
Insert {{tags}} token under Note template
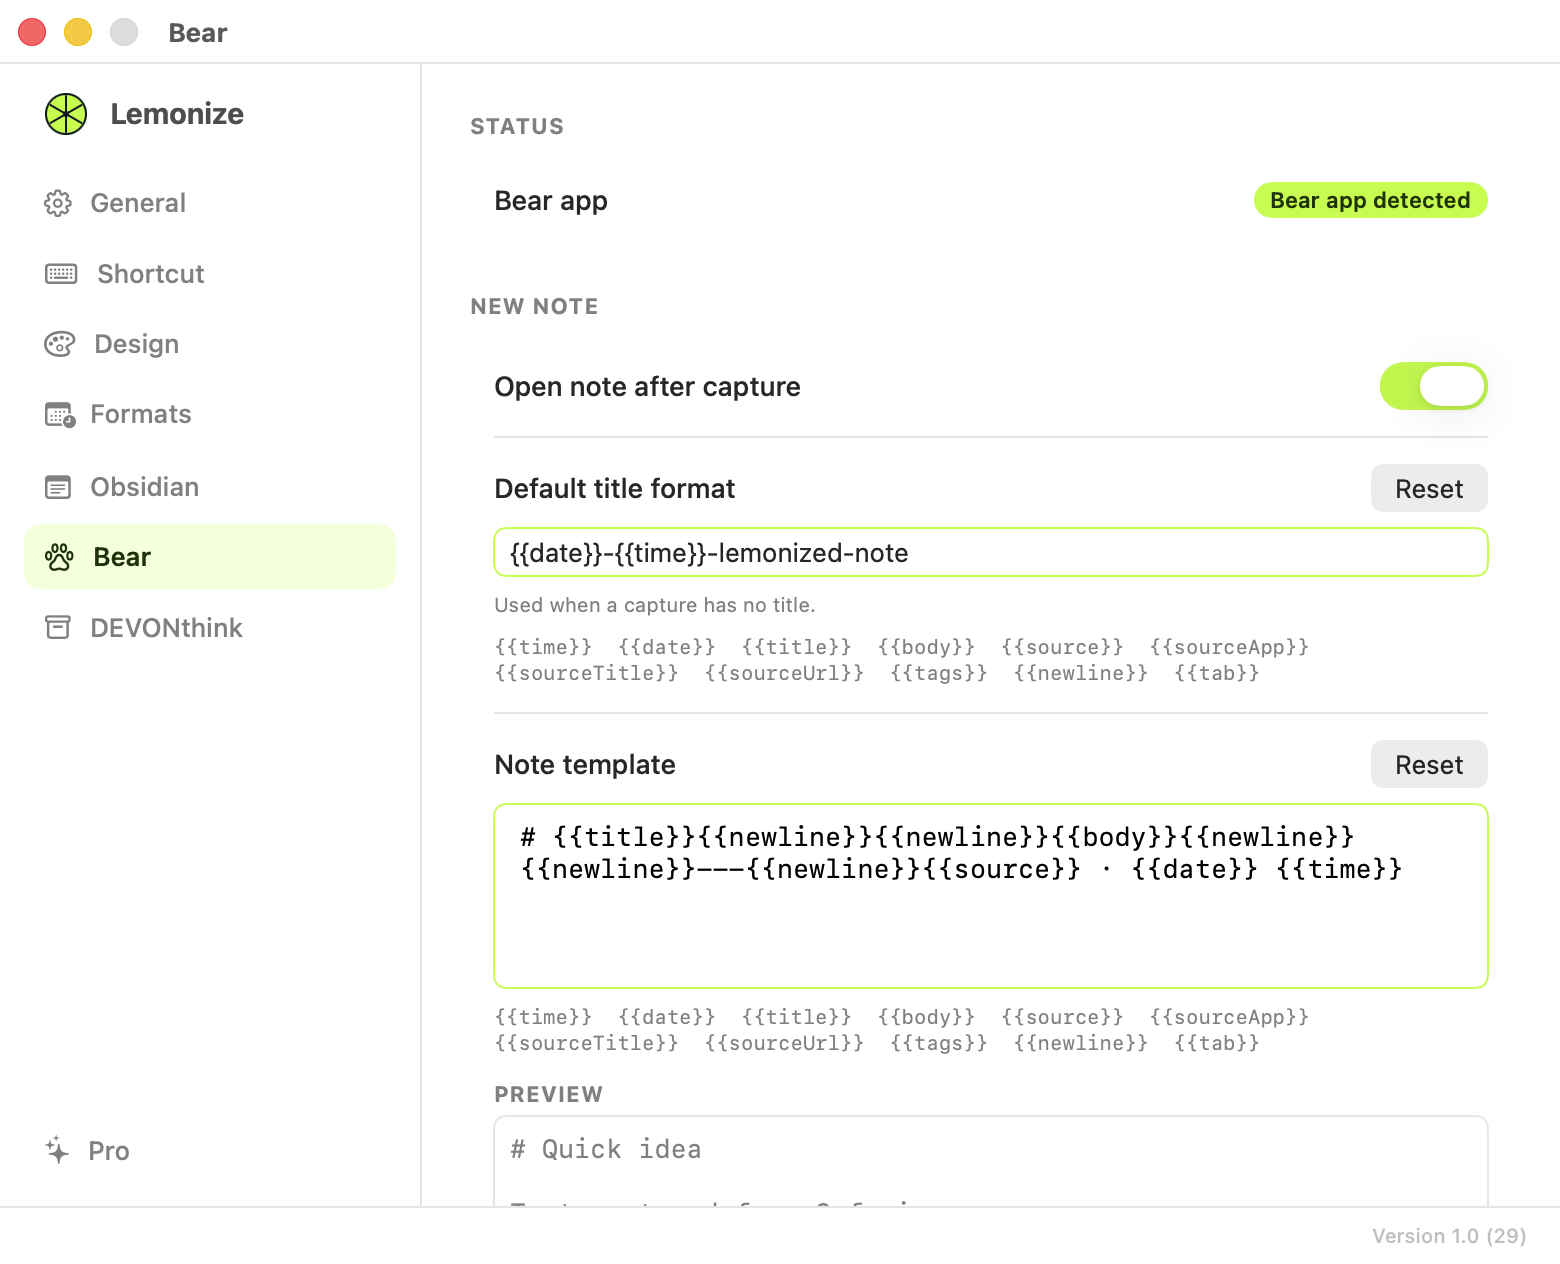[939, 1043]
